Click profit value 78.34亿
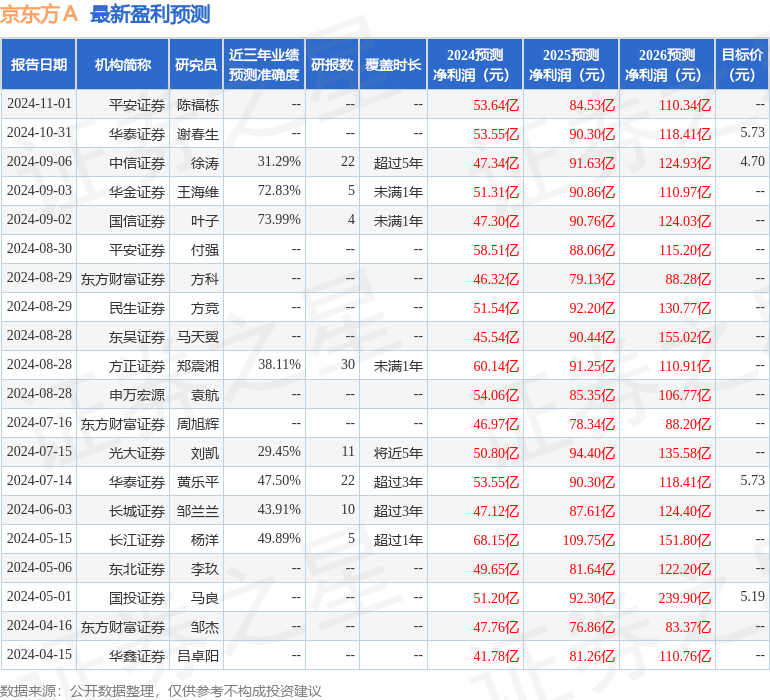Viewport: 770px width, 700px height. coord(592,424)
